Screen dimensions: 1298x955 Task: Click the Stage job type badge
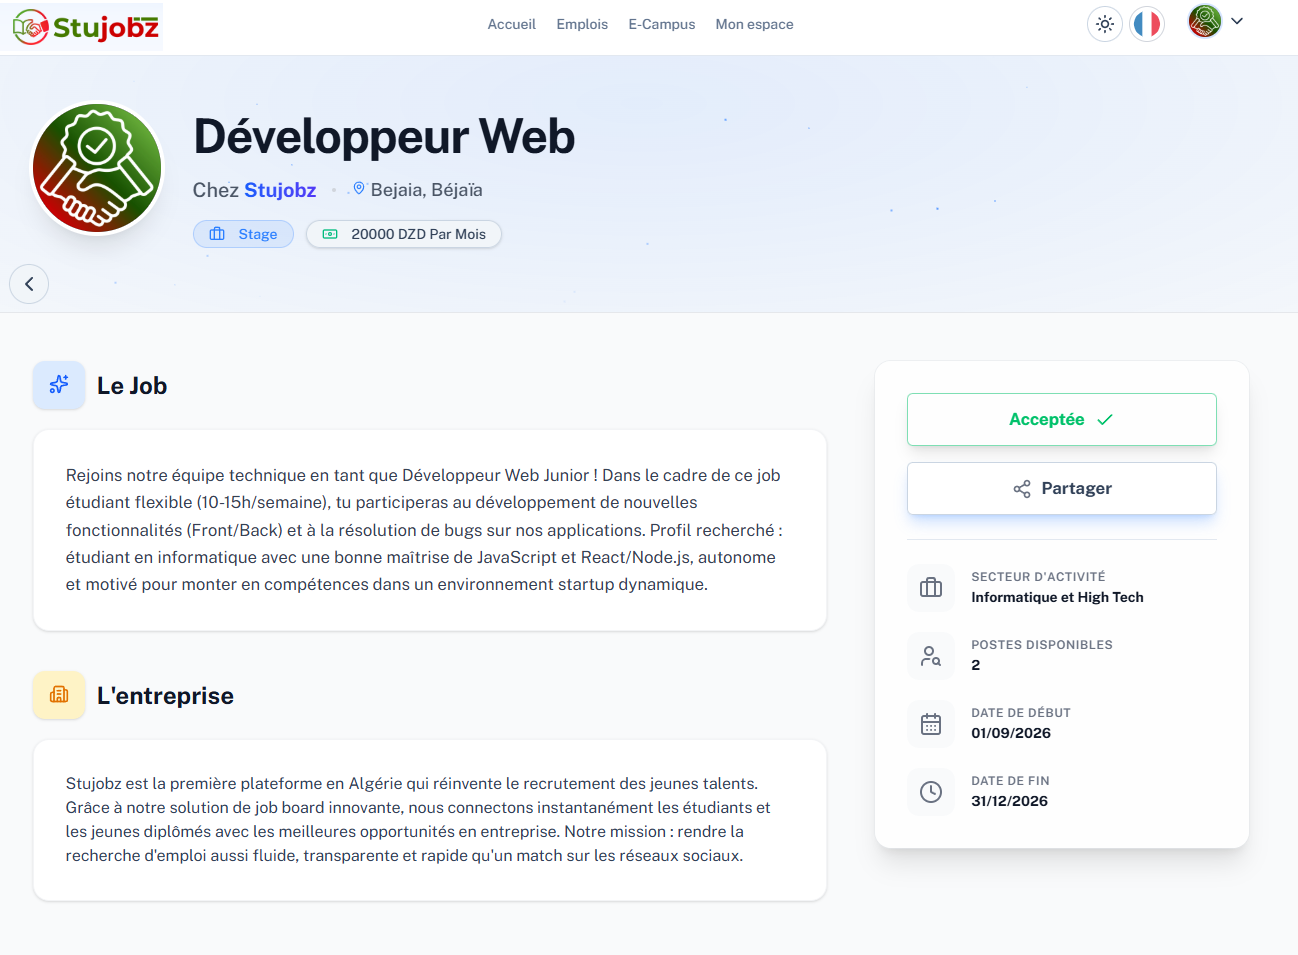click(x=243, y=234)
